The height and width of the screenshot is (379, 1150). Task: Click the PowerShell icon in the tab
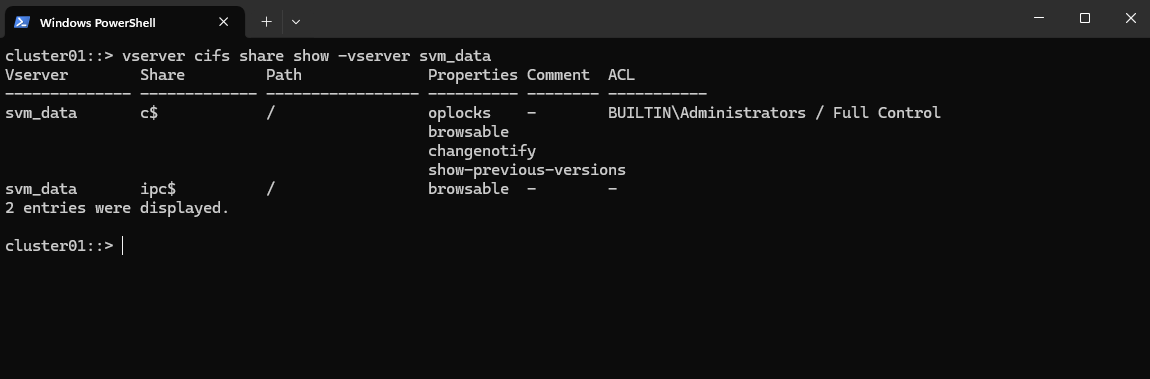(x=21, y=22)
